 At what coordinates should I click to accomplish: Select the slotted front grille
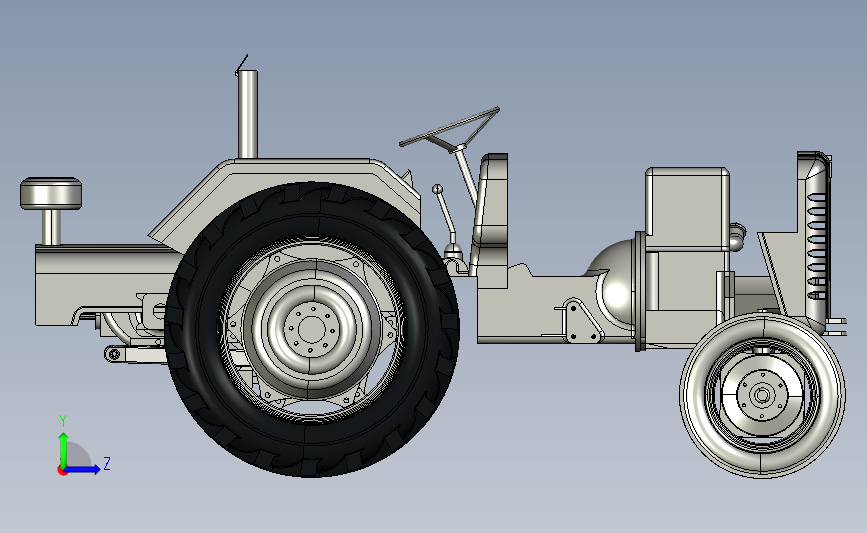[x=817, y=245]
